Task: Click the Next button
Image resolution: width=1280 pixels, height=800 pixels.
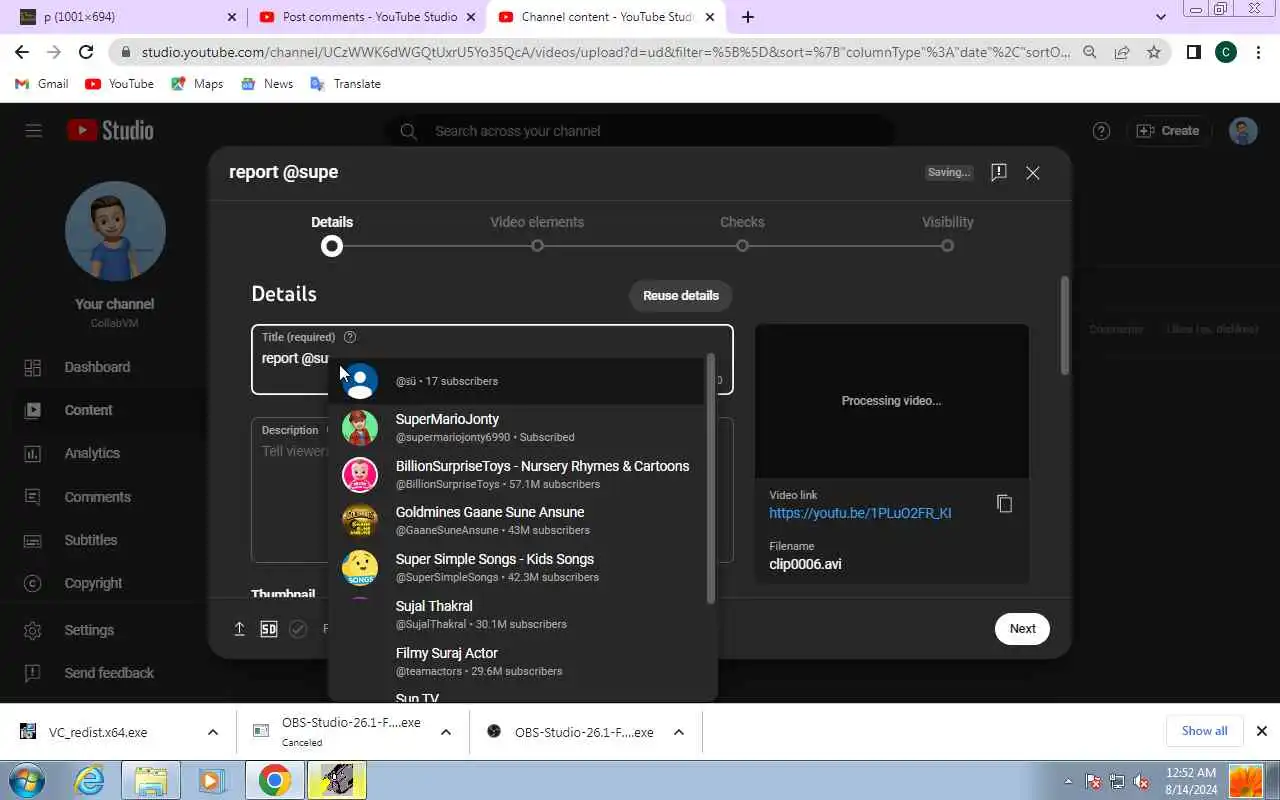Action: tap(1022, 629)
